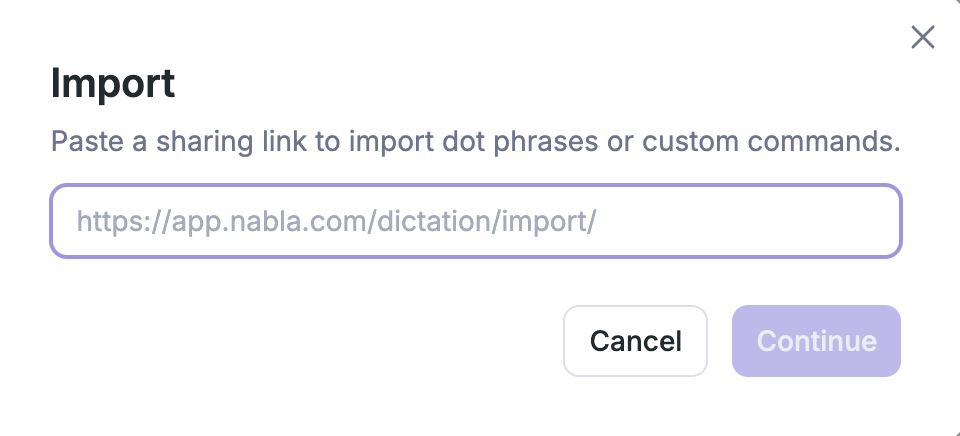Image resolution: width=960 pixels, height=436 pixels.
Task: Tap the white Cancel button
Action: tap(635, 341)
